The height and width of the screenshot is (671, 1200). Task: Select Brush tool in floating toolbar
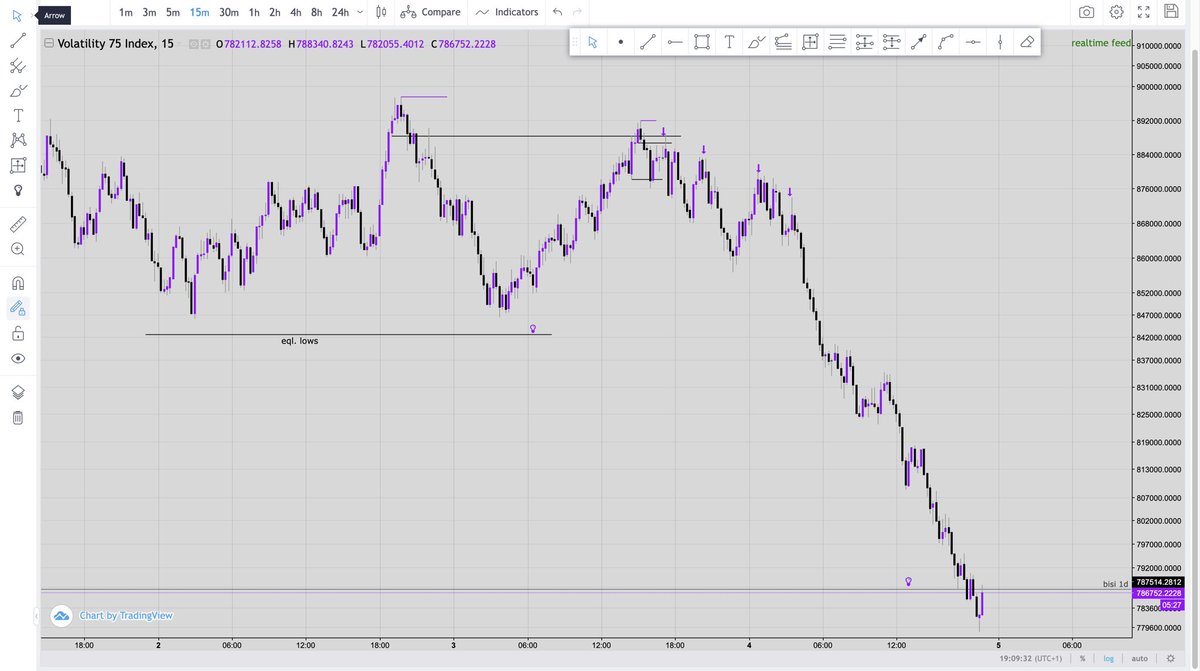756,42
